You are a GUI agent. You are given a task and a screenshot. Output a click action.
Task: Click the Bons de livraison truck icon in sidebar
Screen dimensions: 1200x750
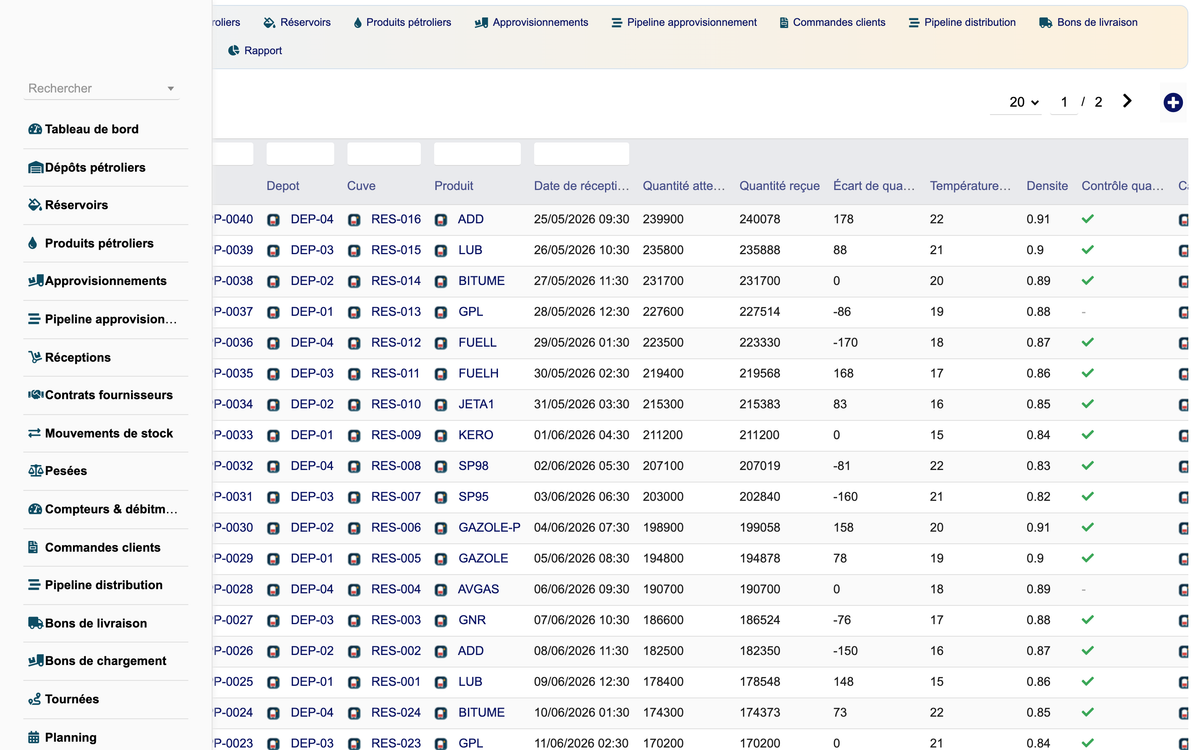pyautogui.click(x=36, y=623)
